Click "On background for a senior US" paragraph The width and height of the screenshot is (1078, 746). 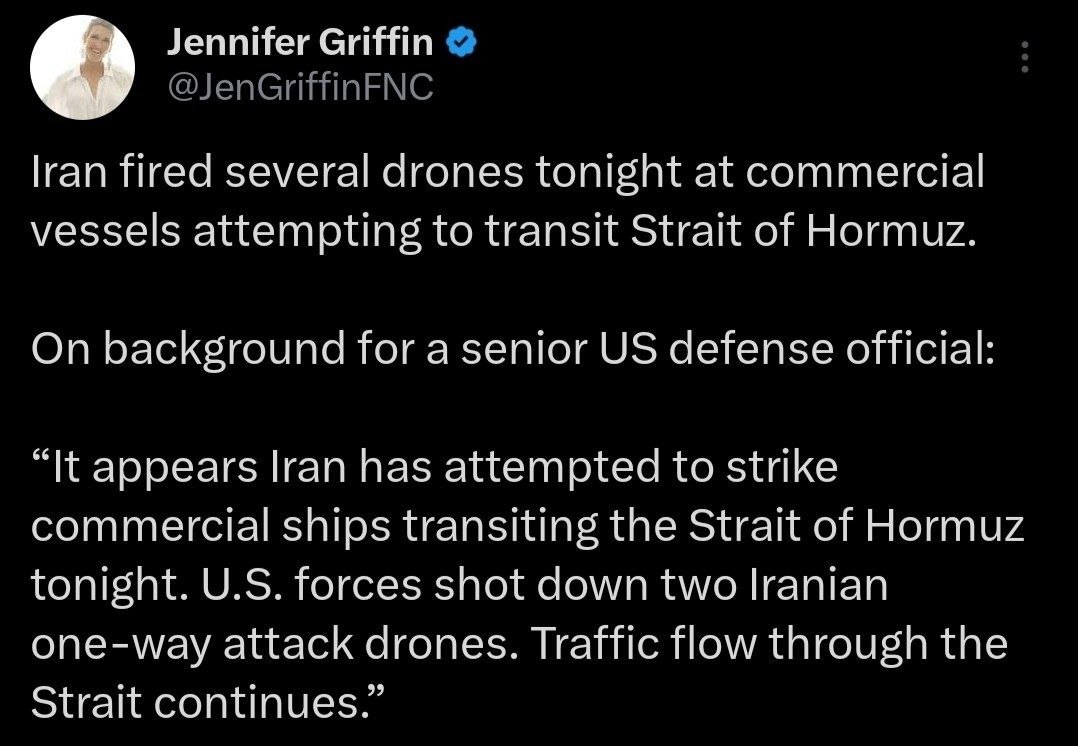(513, 349)
